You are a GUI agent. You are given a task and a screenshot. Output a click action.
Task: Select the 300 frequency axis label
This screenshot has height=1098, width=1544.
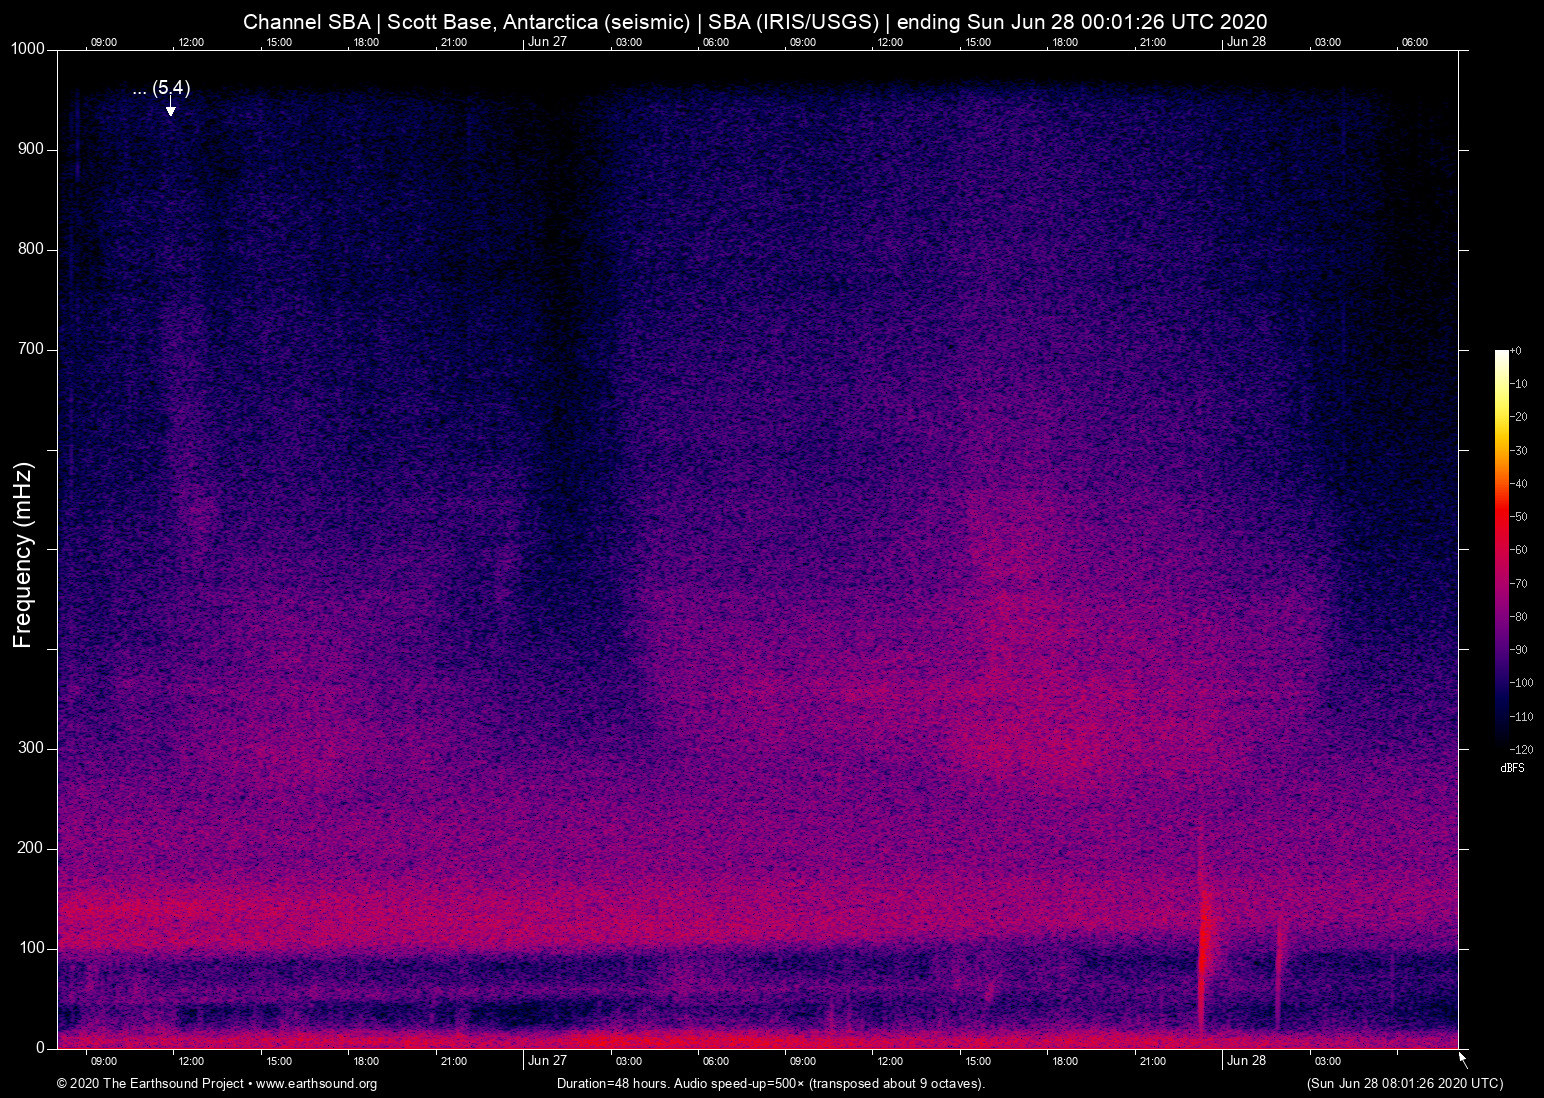[31, 748]
